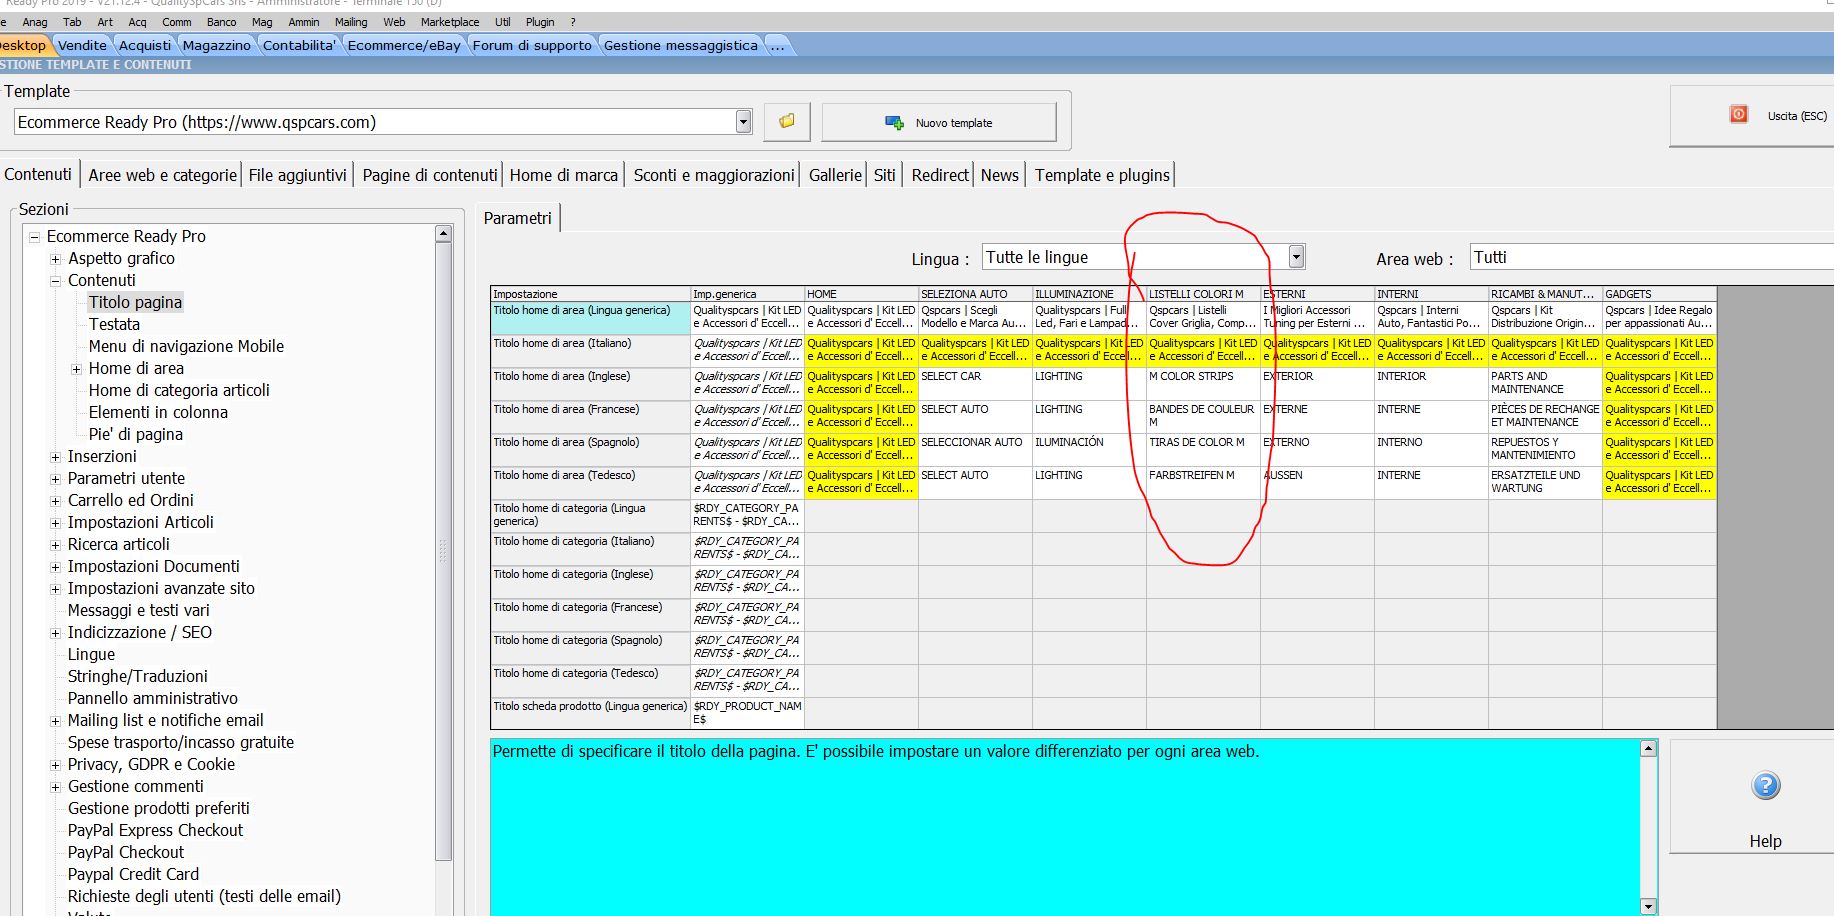1834x916 pixels.
Task: Collapse the Ecommerce Ready Pro tree root
Action: pos(35,237)
